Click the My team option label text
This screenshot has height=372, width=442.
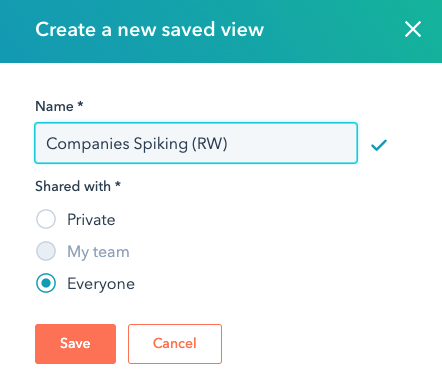(98, 252)
